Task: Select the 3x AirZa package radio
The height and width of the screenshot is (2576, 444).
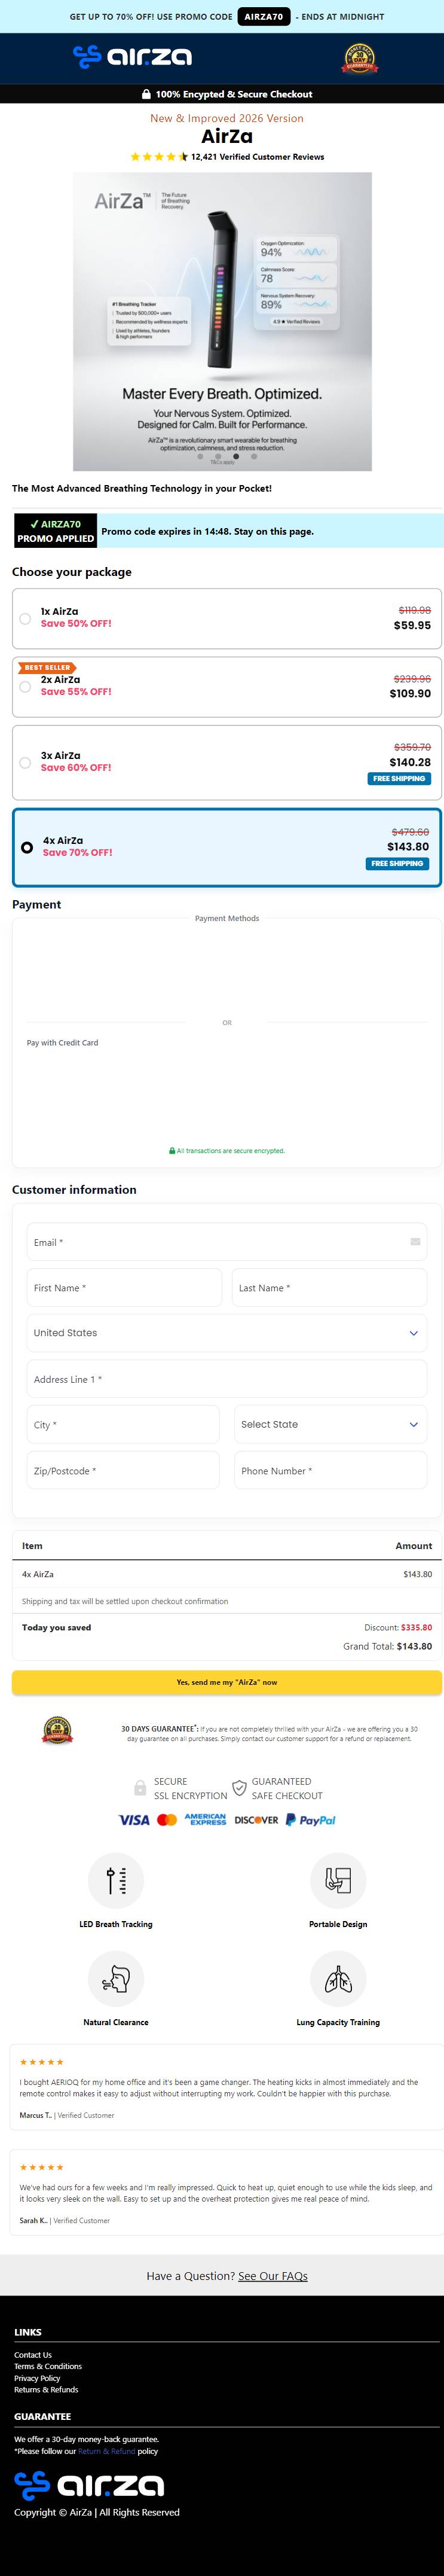Action: coord(25,762)
